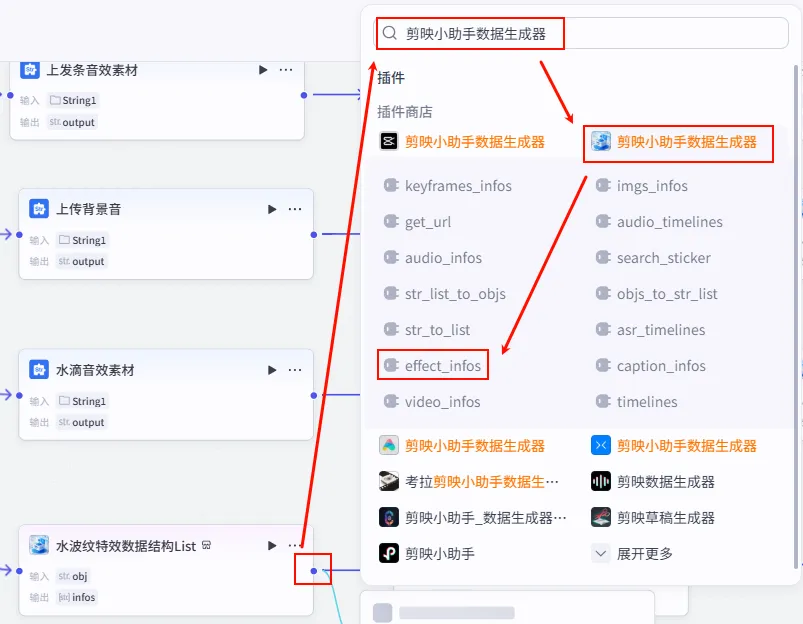Run the 水滴音效素材 node
803x624 pixels.
272,370
